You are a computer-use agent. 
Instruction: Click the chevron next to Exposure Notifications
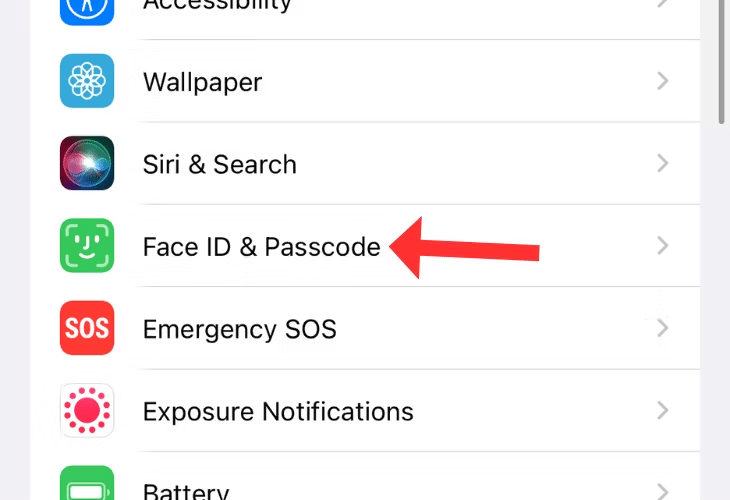[x=662, y=410]
